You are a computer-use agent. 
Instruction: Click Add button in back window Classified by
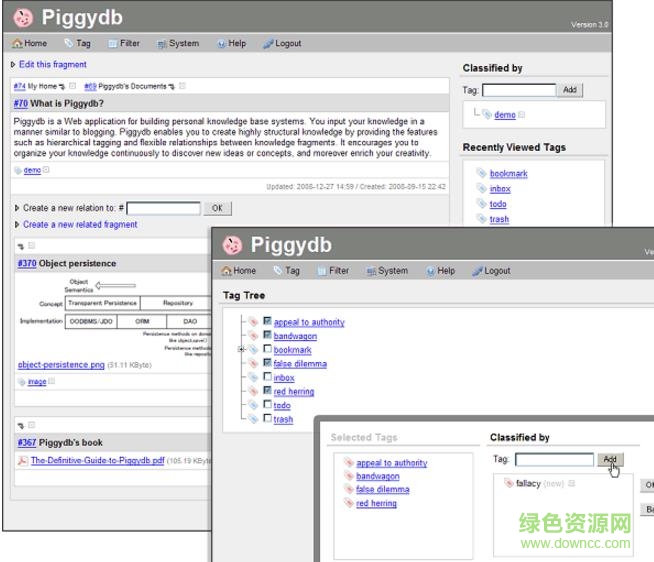tap(569, 90)
